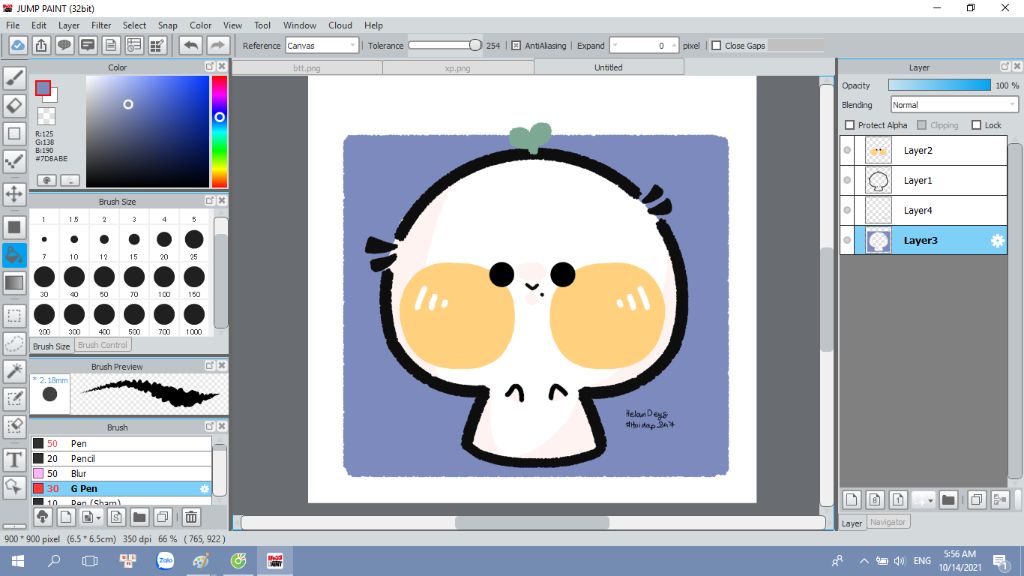This screenshot has height=576, width=1024.
Task: Switch to Navigator tab
Action: click(888, 522)
